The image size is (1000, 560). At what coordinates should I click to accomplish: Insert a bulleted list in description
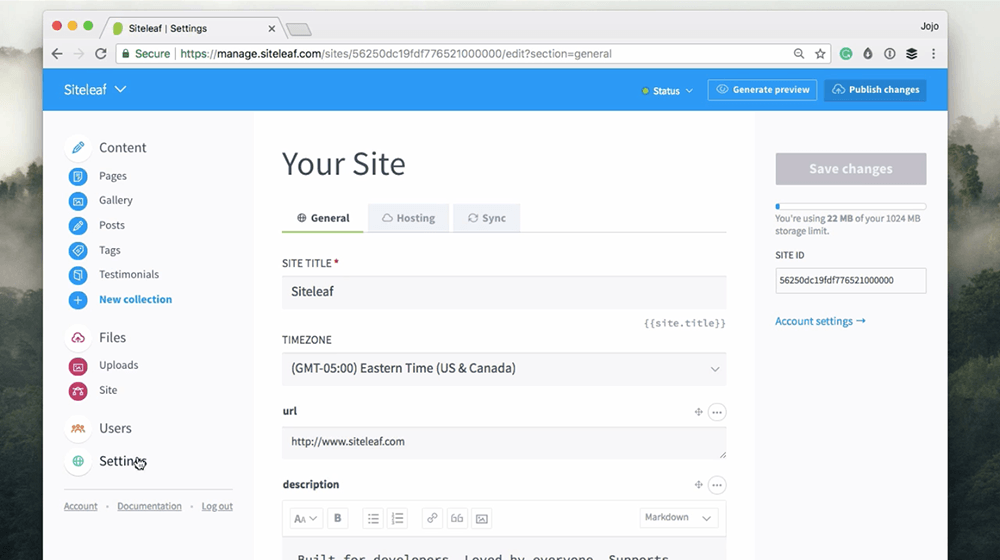point(373,518)
